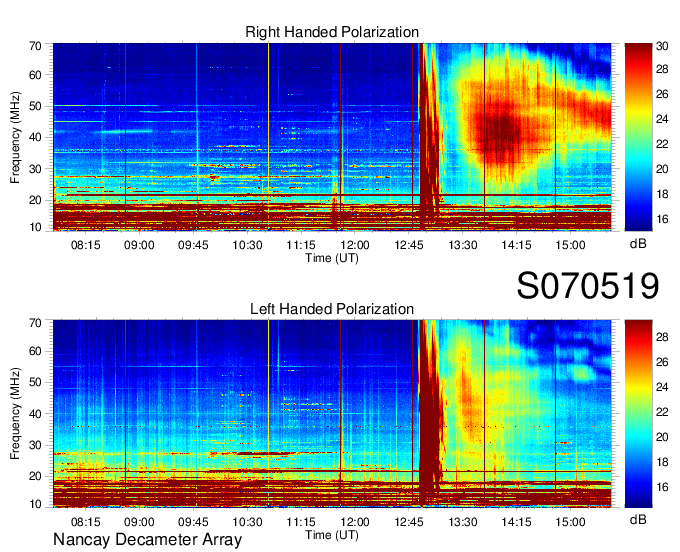The height and width of the screenshot is (552, 680).
Task: Click the 20 MHz tick of the Left Handed plot
Action: (35, 477)
